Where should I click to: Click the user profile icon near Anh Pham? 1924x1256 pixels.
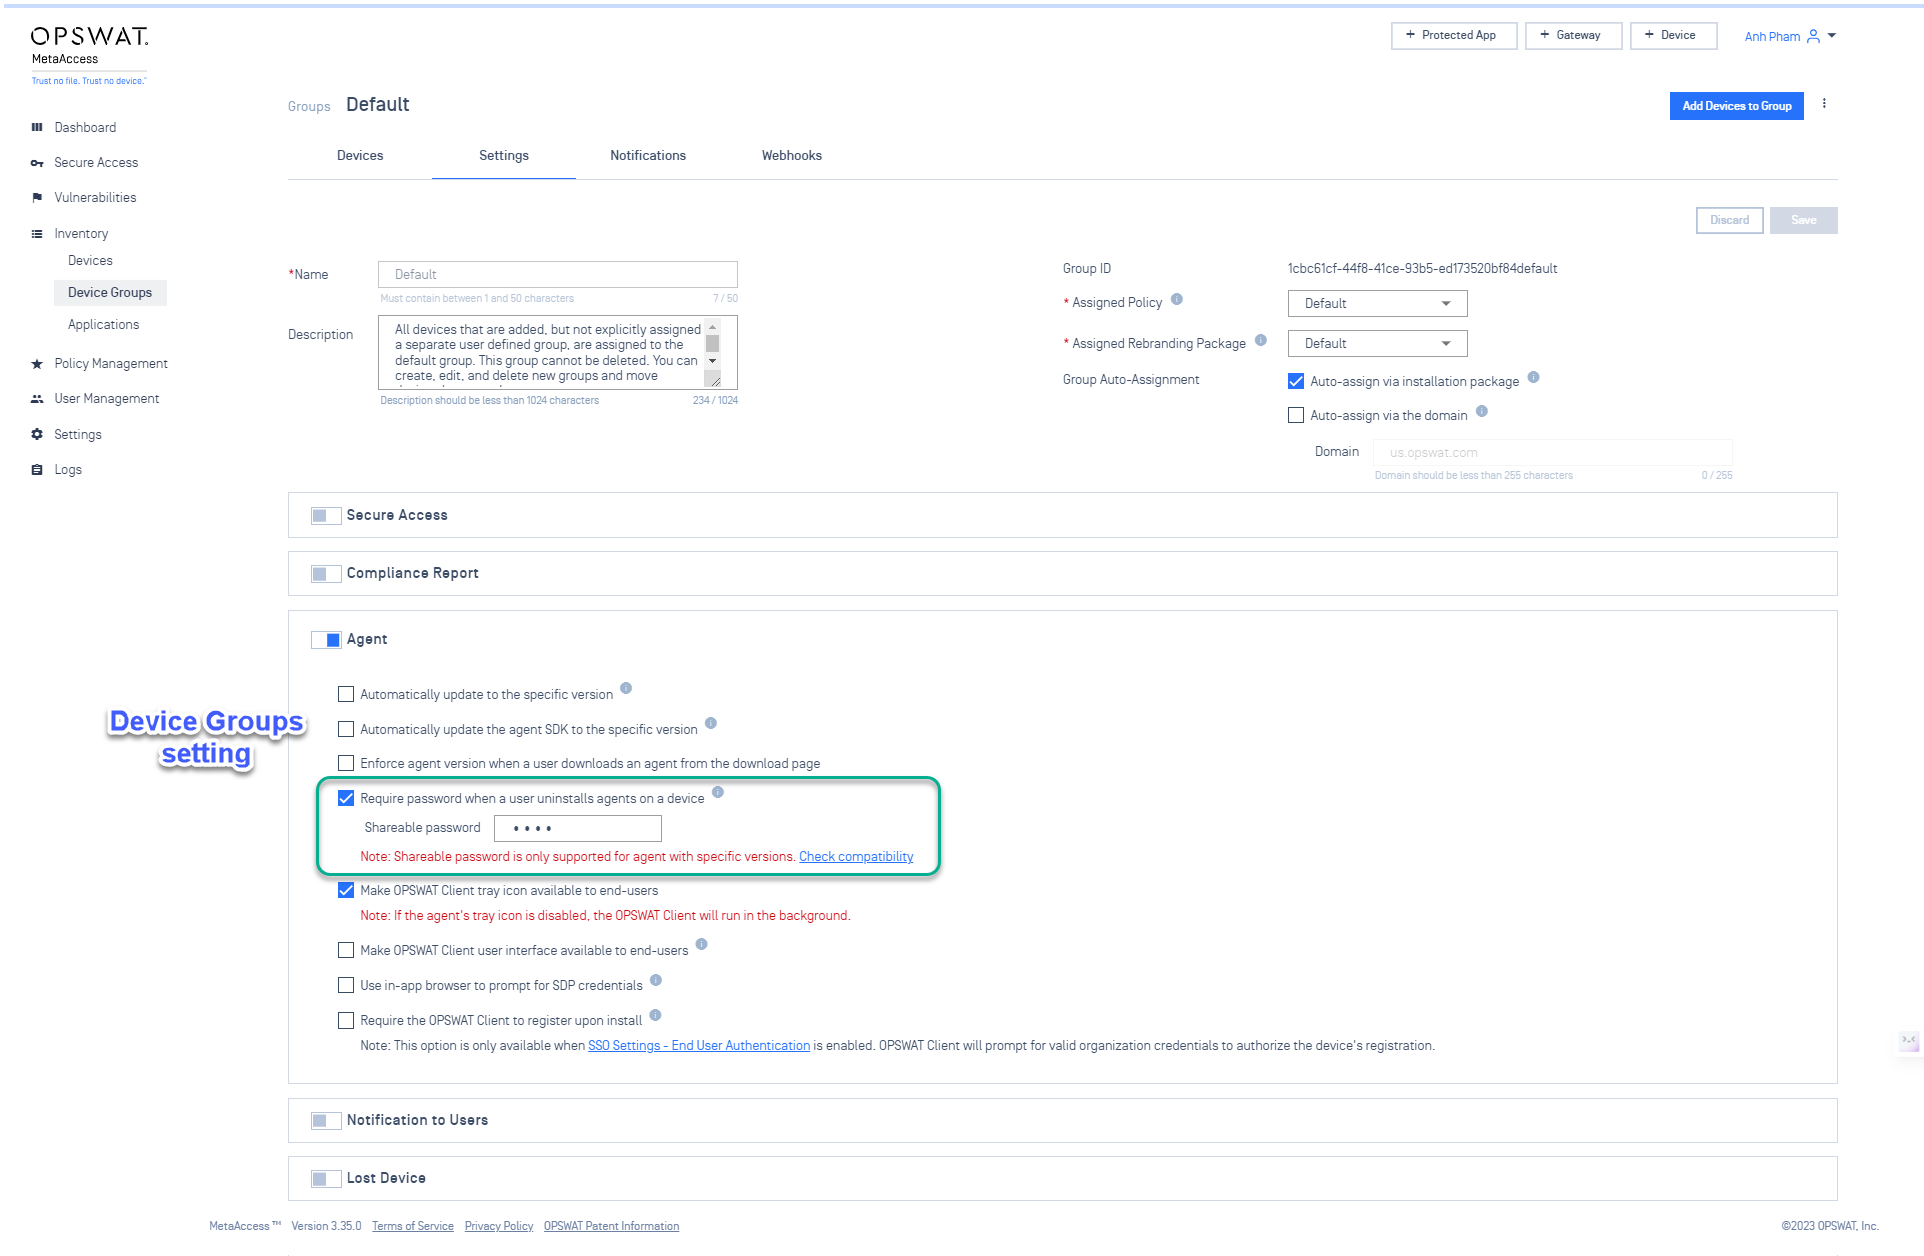[x=1813, y=36]
